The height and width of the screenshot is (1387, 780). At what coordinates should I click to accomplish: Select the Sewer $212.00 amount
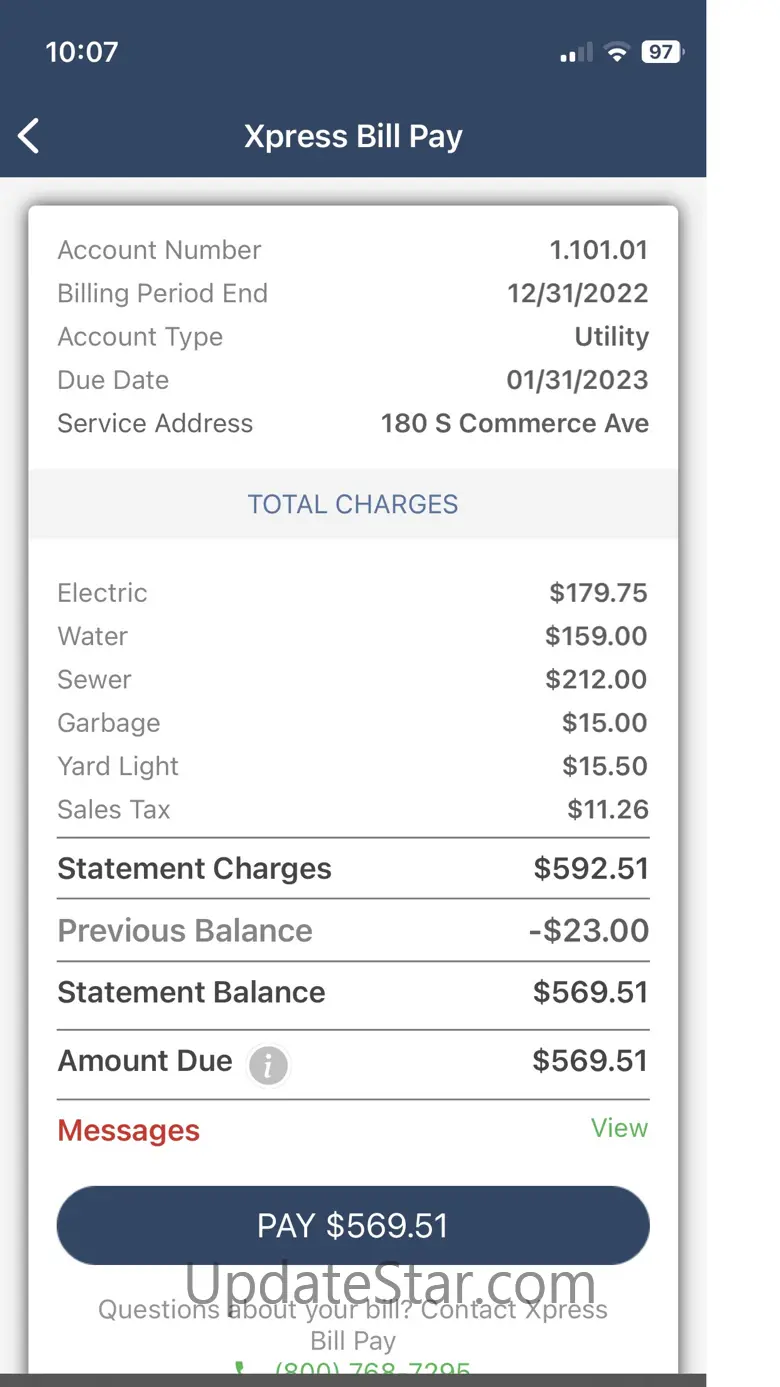pyautogui.click(x=596, y=680)
